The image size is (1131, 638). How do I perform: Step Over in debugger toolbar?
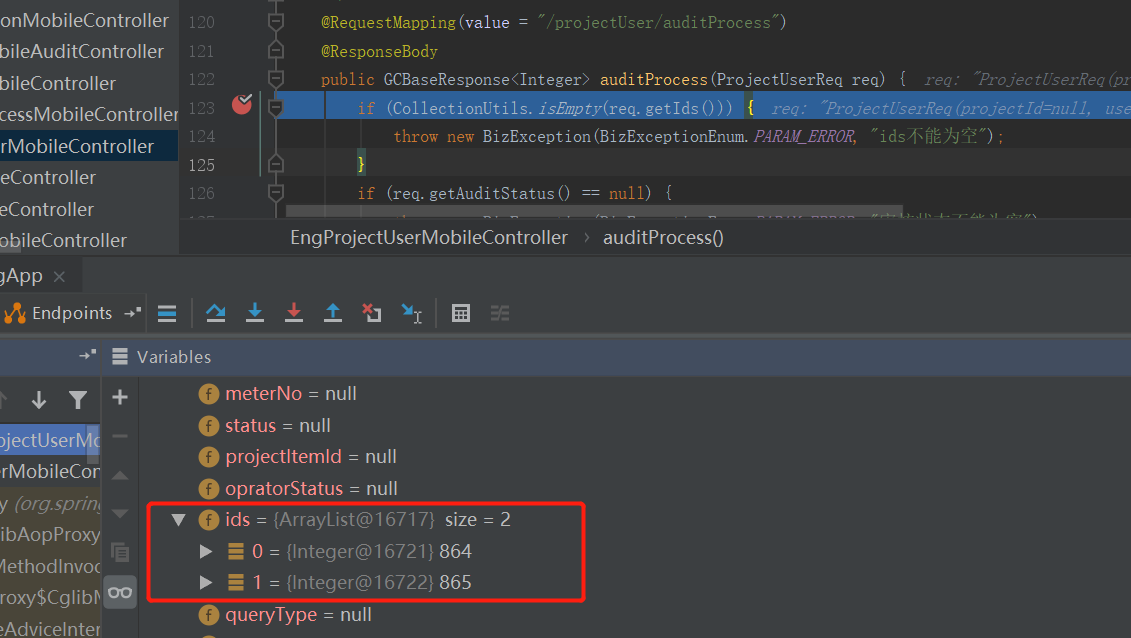pyautogui.click(x=216, y=313)
